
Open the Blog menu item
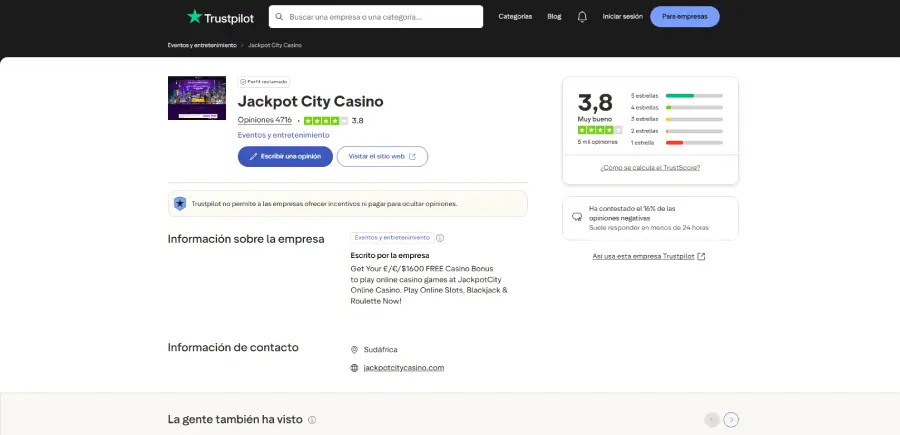pyautogui.click(x=554, y=17)
